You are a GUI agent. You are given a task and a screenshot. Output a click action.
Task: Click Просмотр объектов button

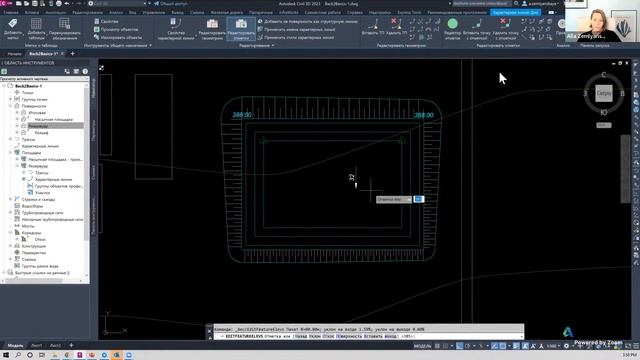pyautogui.click(x=116, y=29)
